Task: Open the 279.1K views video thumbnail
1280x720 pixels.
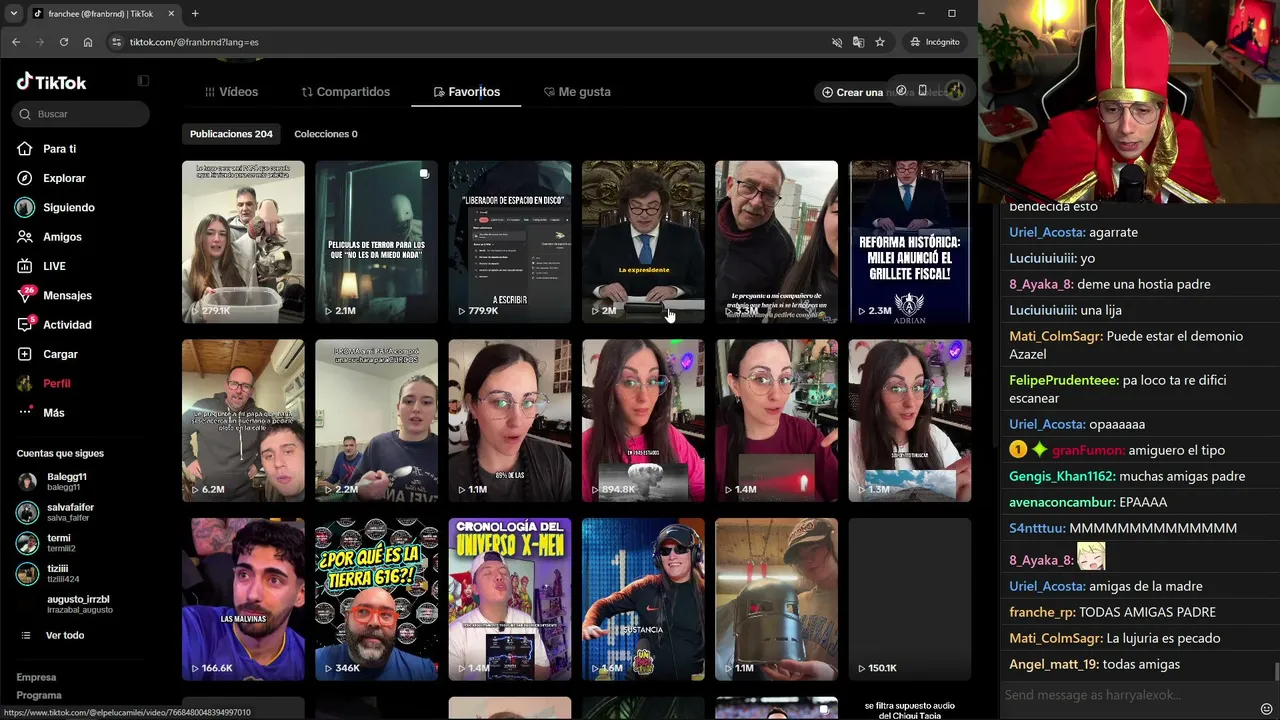Action: pyautogui.click(x=243, y=242)
